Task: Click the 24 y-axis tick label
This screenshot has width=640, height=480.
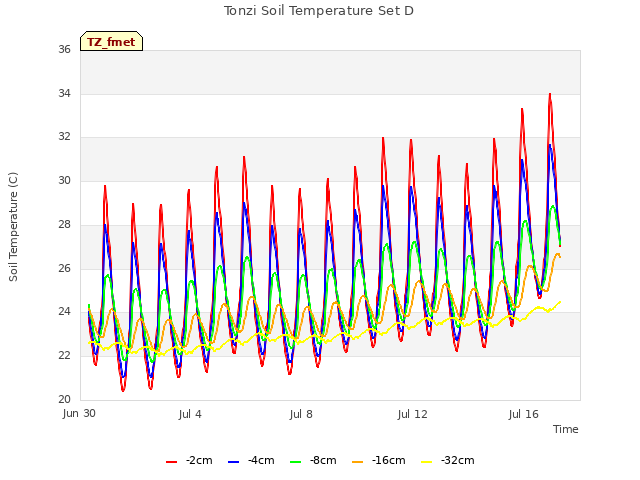Action: click(64, 312)
